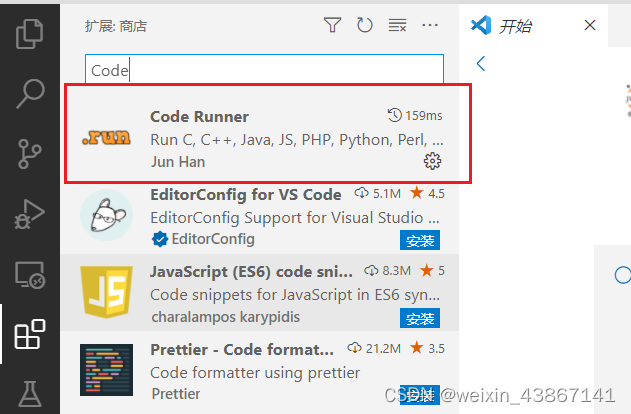
Task: Click EditorConfig Support for Visual Studio description
Action: (x=295, y=218)
